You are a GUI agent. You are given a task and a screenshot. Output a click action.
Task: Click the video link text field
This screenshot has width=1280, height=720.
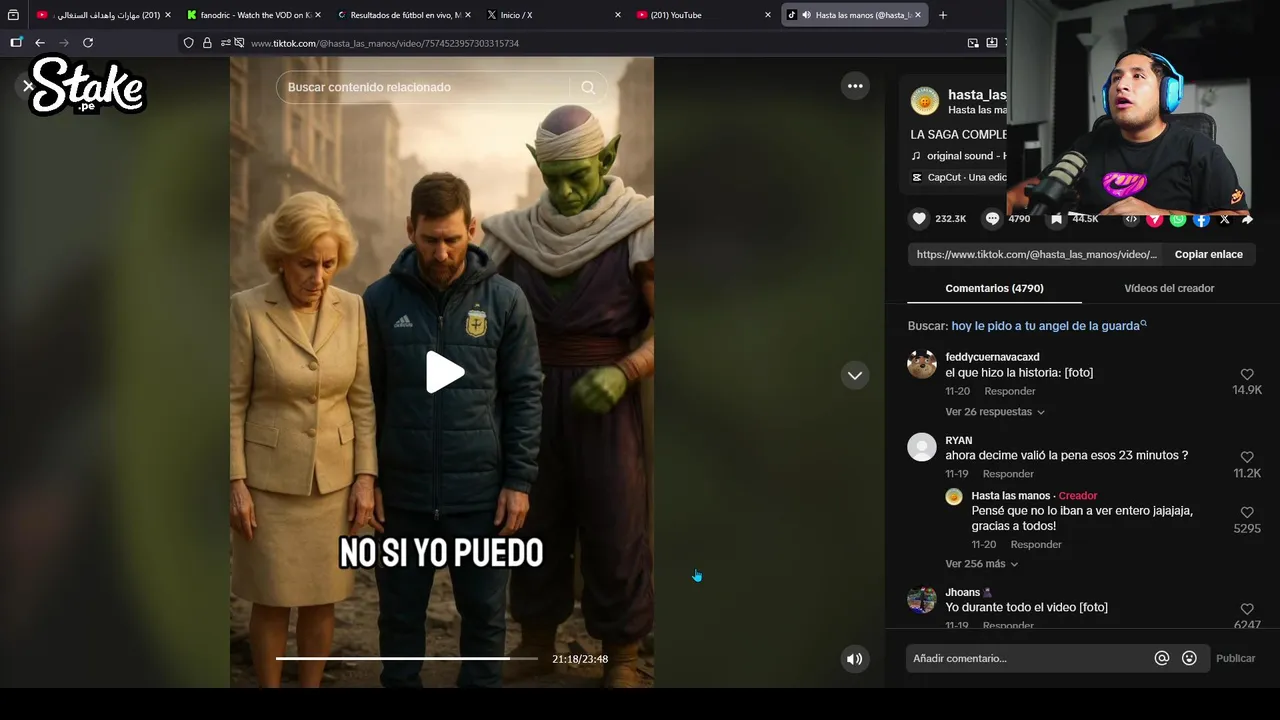[x=1037, y=254]
